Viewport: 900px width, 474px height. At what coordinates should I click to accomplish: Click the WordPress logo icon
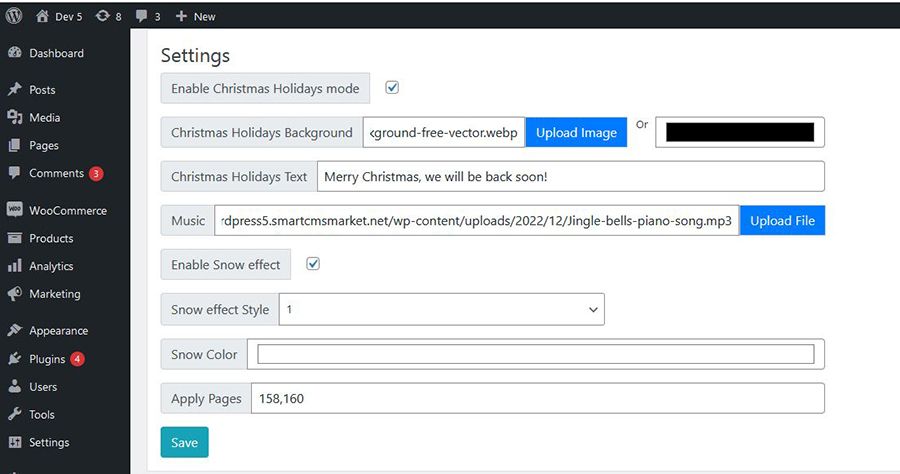pos(14,16)
